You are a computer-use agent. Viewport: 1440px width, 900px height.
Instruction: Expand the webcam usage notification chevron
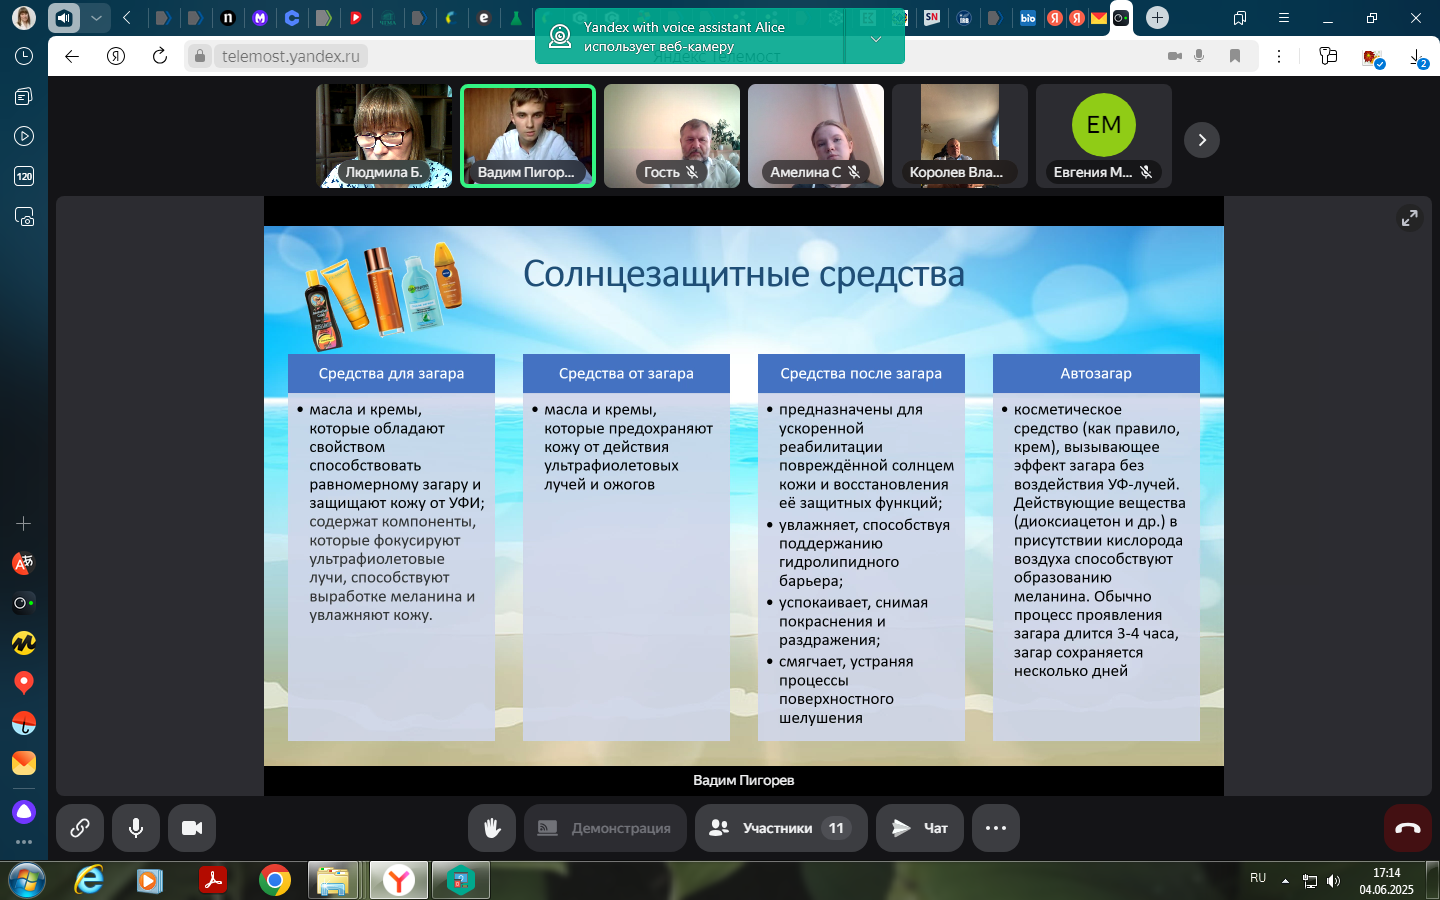(x=875, y=38)
